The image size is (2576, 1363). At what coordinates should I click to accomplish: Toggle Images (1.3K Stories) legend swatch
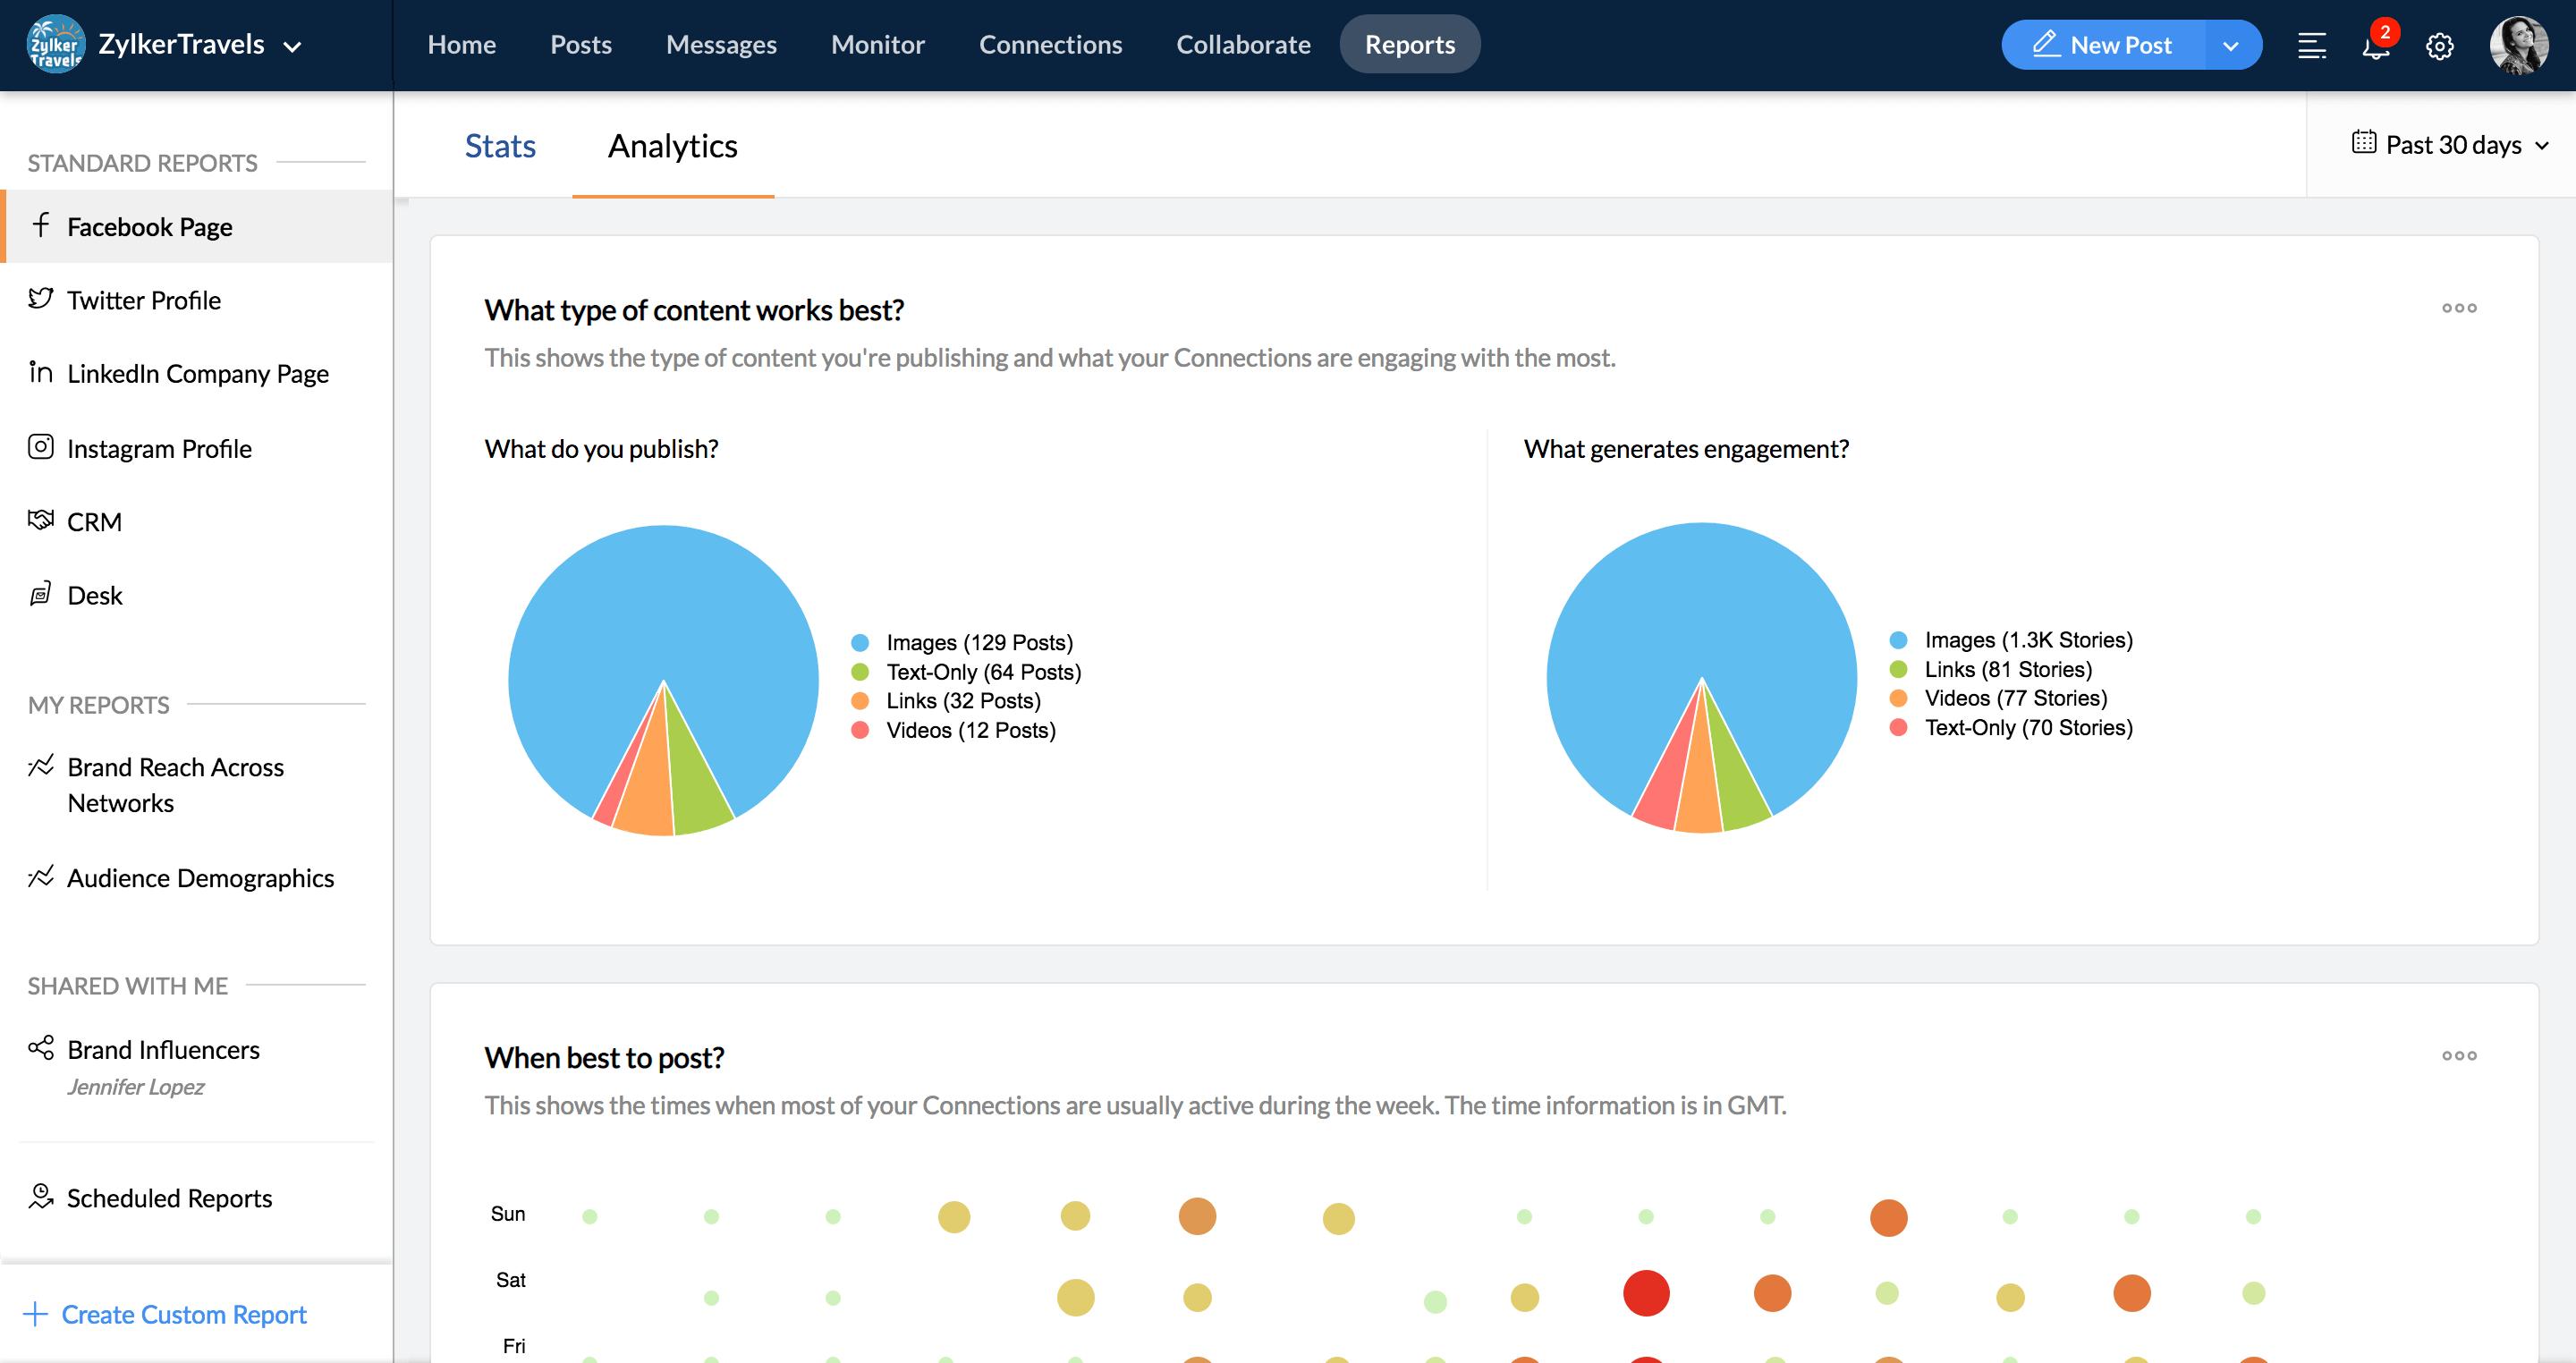click(x=1898, y=640)
